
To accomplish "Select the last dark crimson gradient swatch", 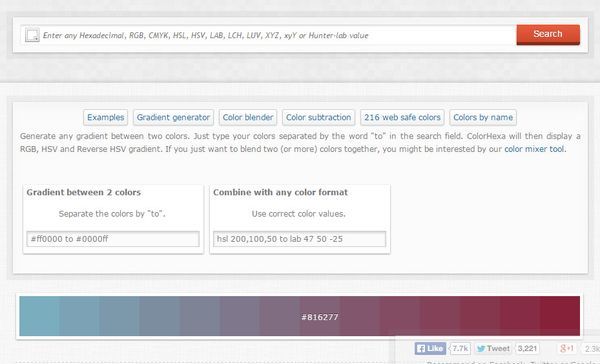I will [560, 316].
